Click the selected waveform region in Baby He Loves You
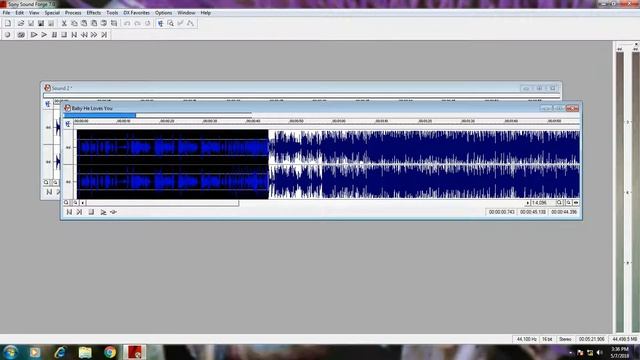640x360 pixels. click(173, 164)
